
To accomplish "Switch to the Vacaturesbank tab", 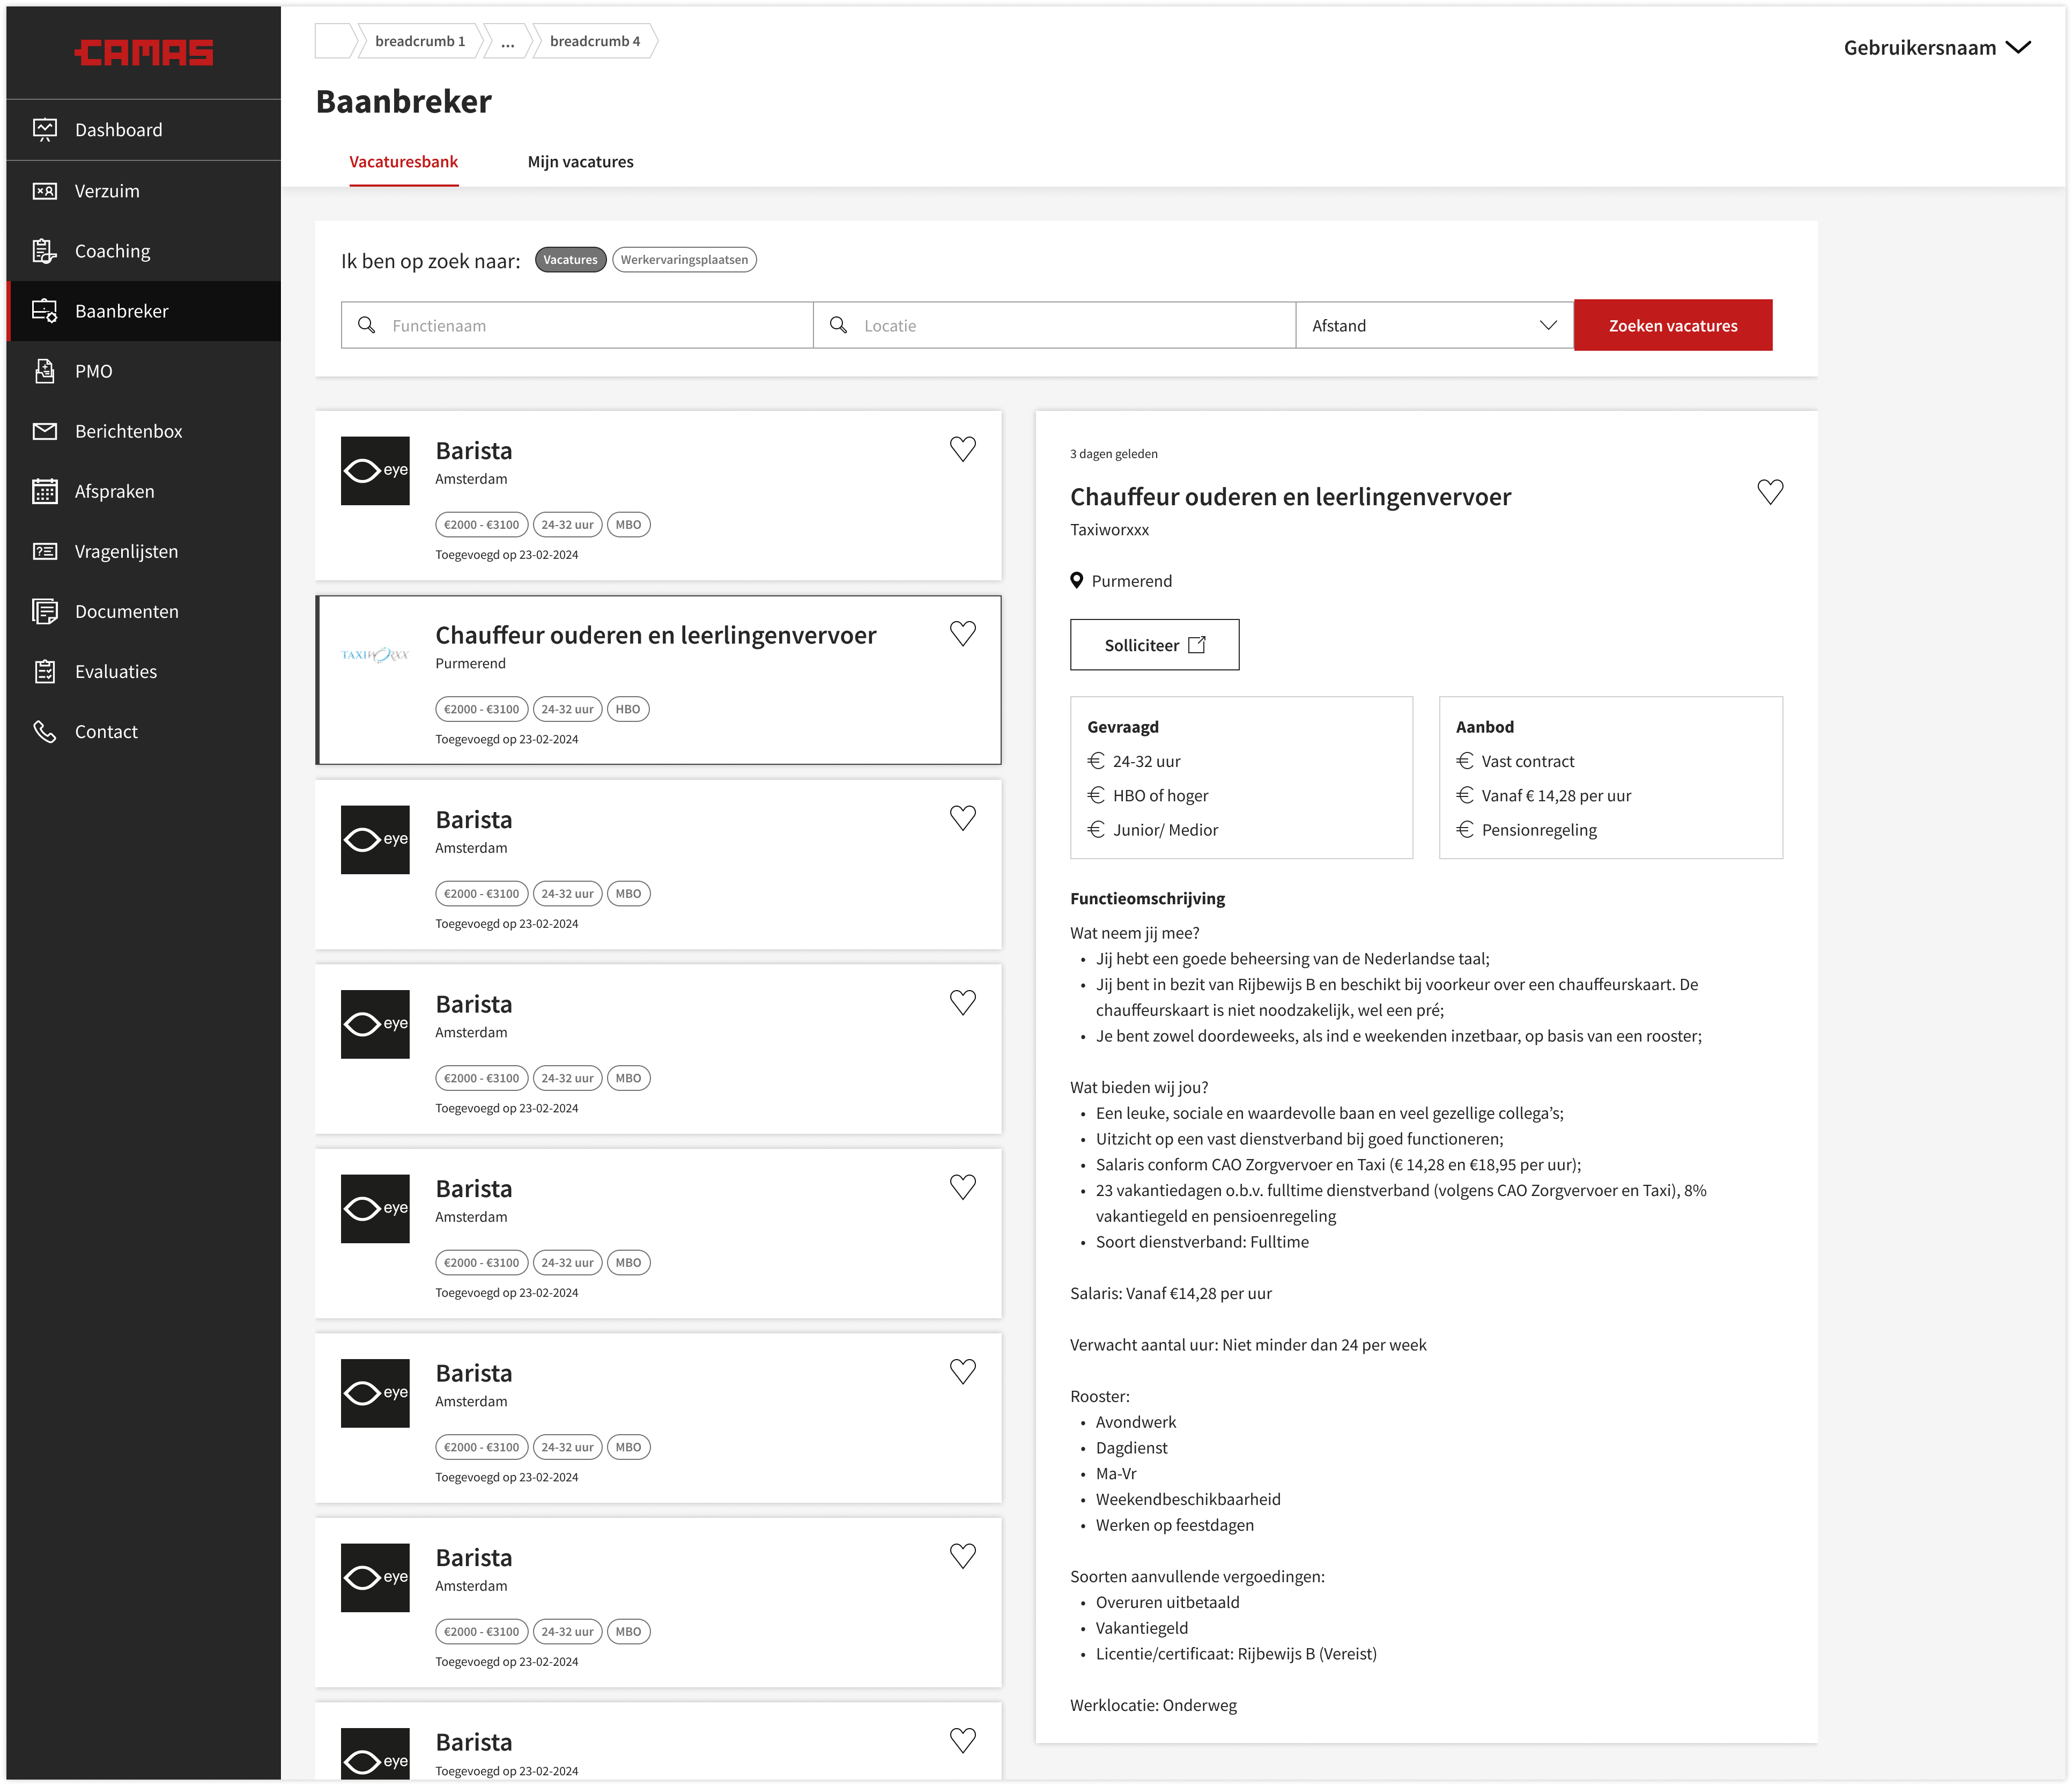I will click(x=403, y=162).
